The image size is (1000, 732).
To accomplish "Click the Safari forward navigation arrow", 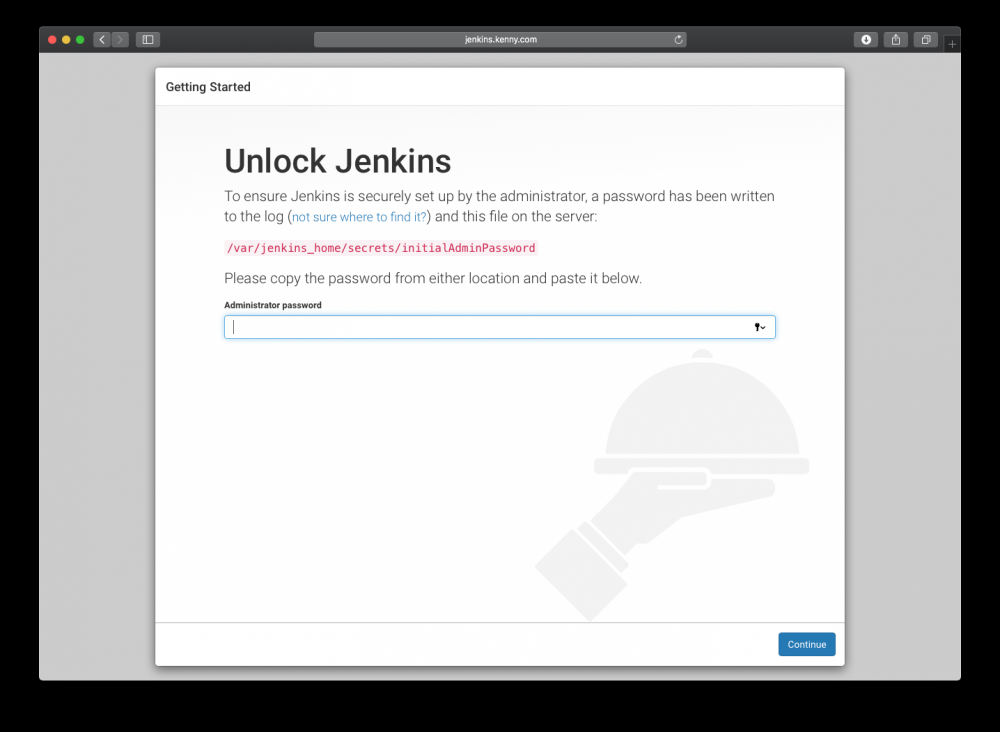I will [x=120, y=40].
